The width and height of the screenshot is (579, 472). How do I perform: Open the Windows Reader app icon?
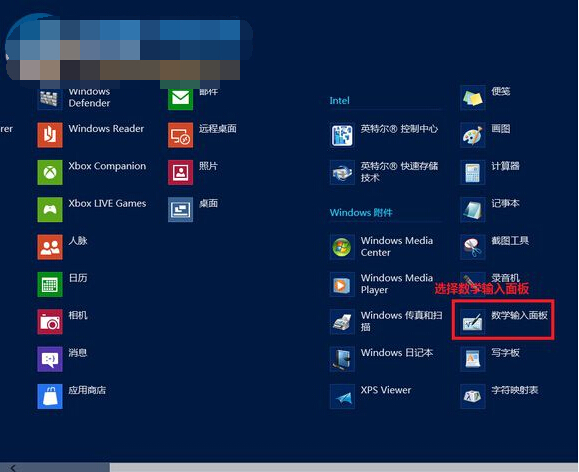point(50,135)
